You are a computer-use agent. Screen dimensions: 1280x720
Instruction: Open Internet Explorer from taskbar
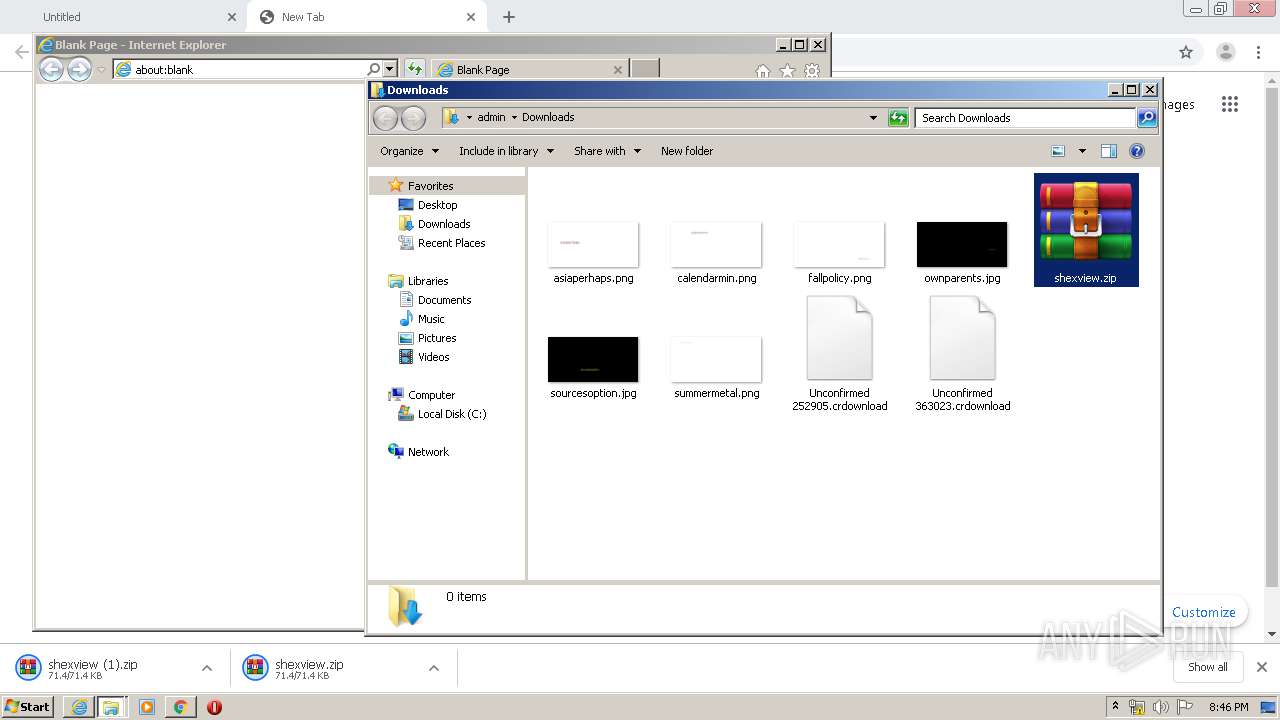click(x=79, y=707)
